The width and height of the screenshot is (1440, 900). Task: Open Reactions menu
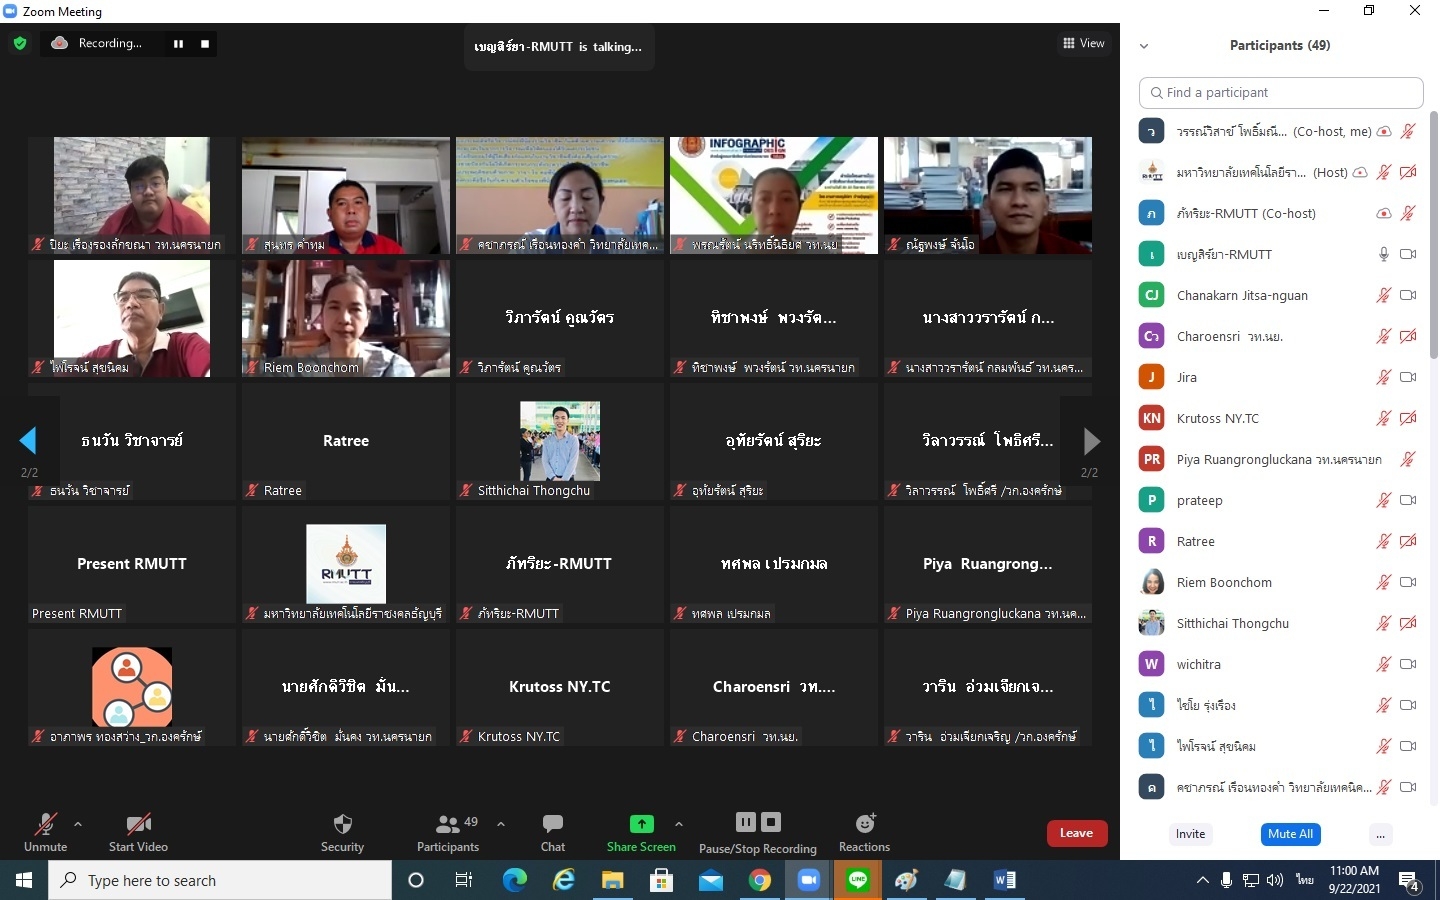(x=864, y=832)
